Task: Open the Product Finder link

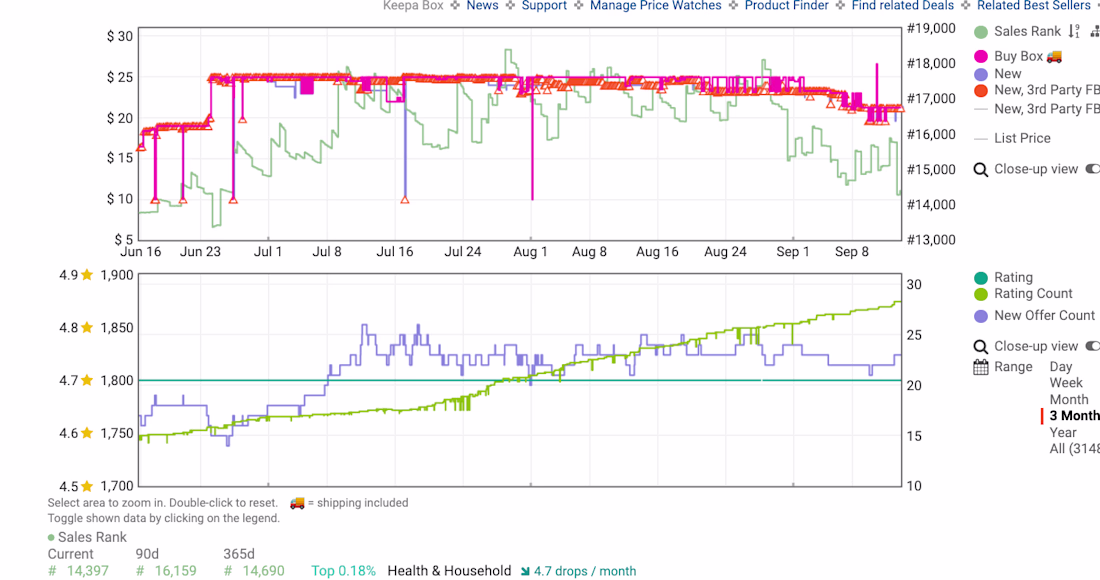Action: point(786,6)
